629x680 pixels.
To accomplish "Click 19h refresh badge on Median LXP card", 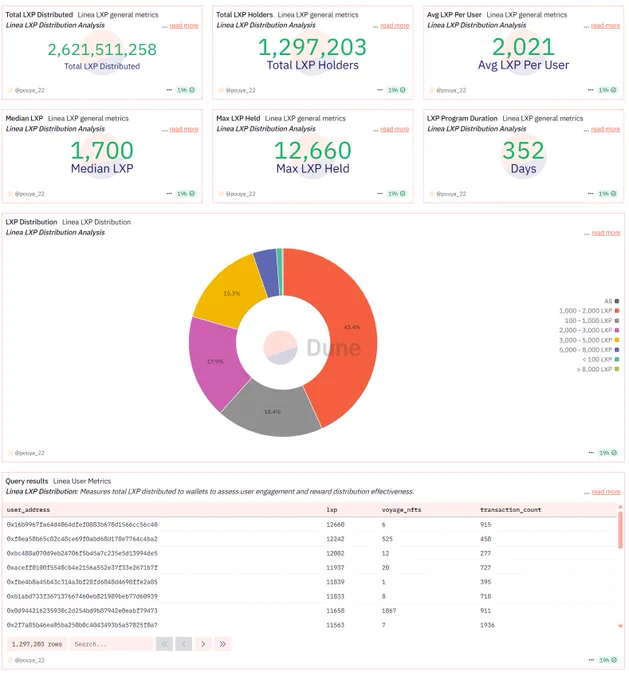I will pyautogui.click(x=186, y=194).
